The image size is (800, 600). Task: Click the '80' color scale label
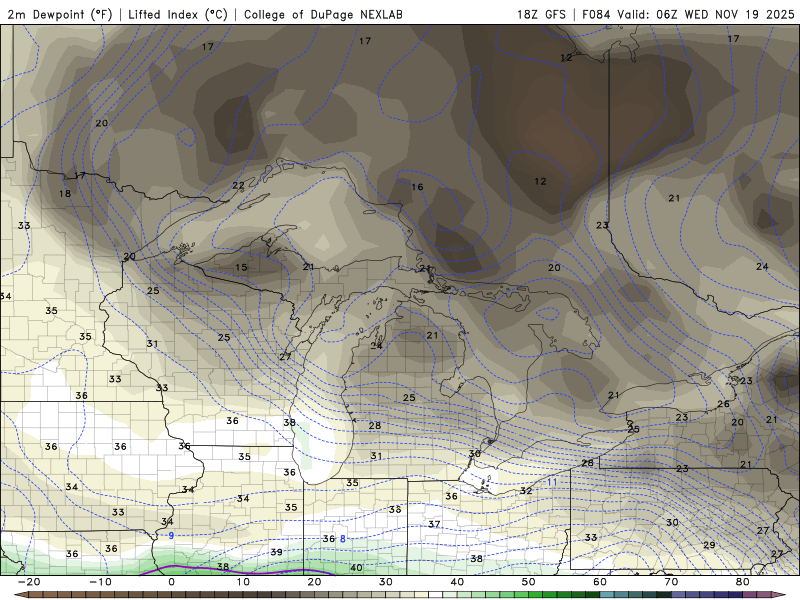743,582
